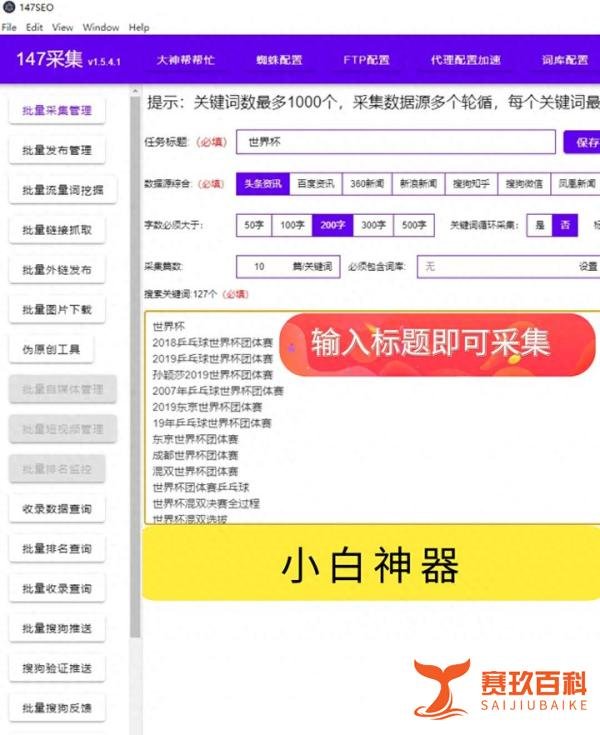Toggle the 百度资讯 data source
600x735 pixels.
[x=316, y=184]
